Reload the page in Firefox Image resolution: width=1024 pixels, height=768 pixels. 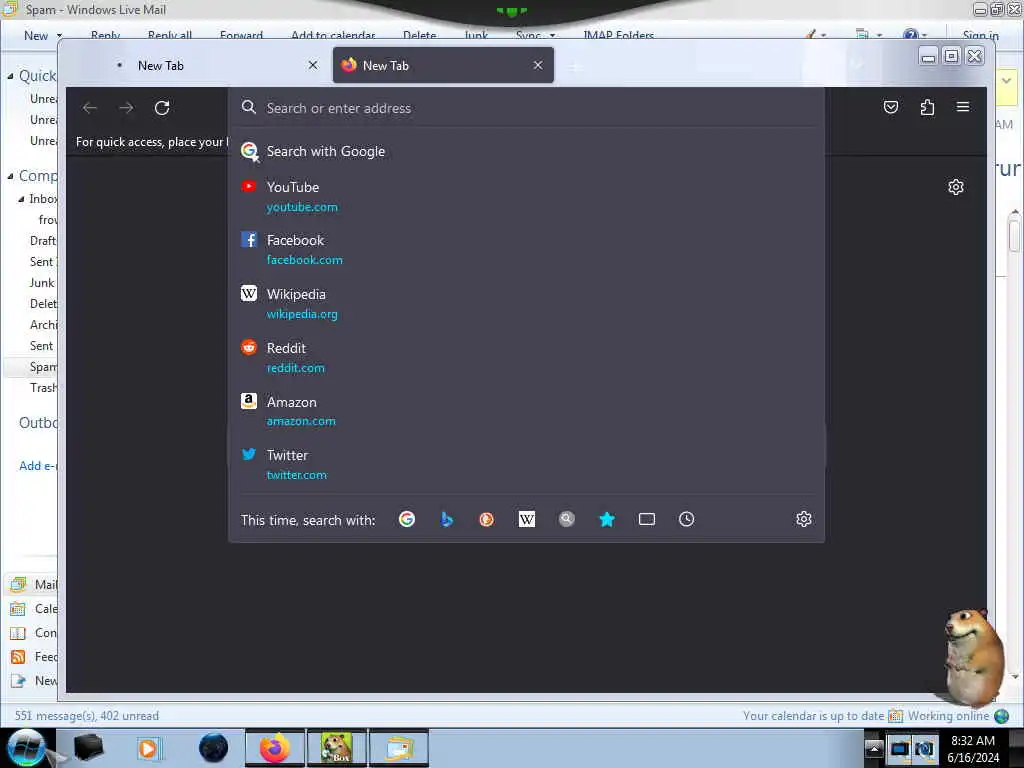(x=162, y=108)
